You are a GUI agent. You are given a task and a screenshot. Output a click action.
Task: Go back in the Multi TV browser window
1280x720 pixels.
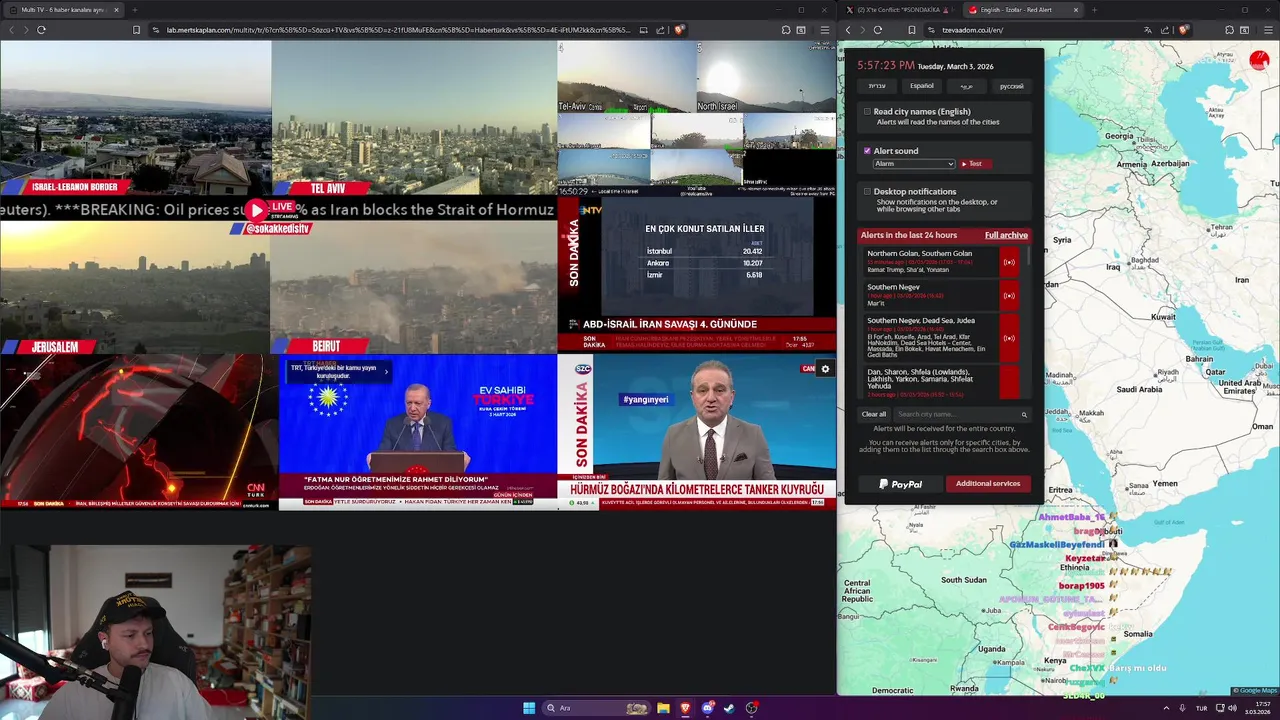pyautogui.click(x=11, y=30)
